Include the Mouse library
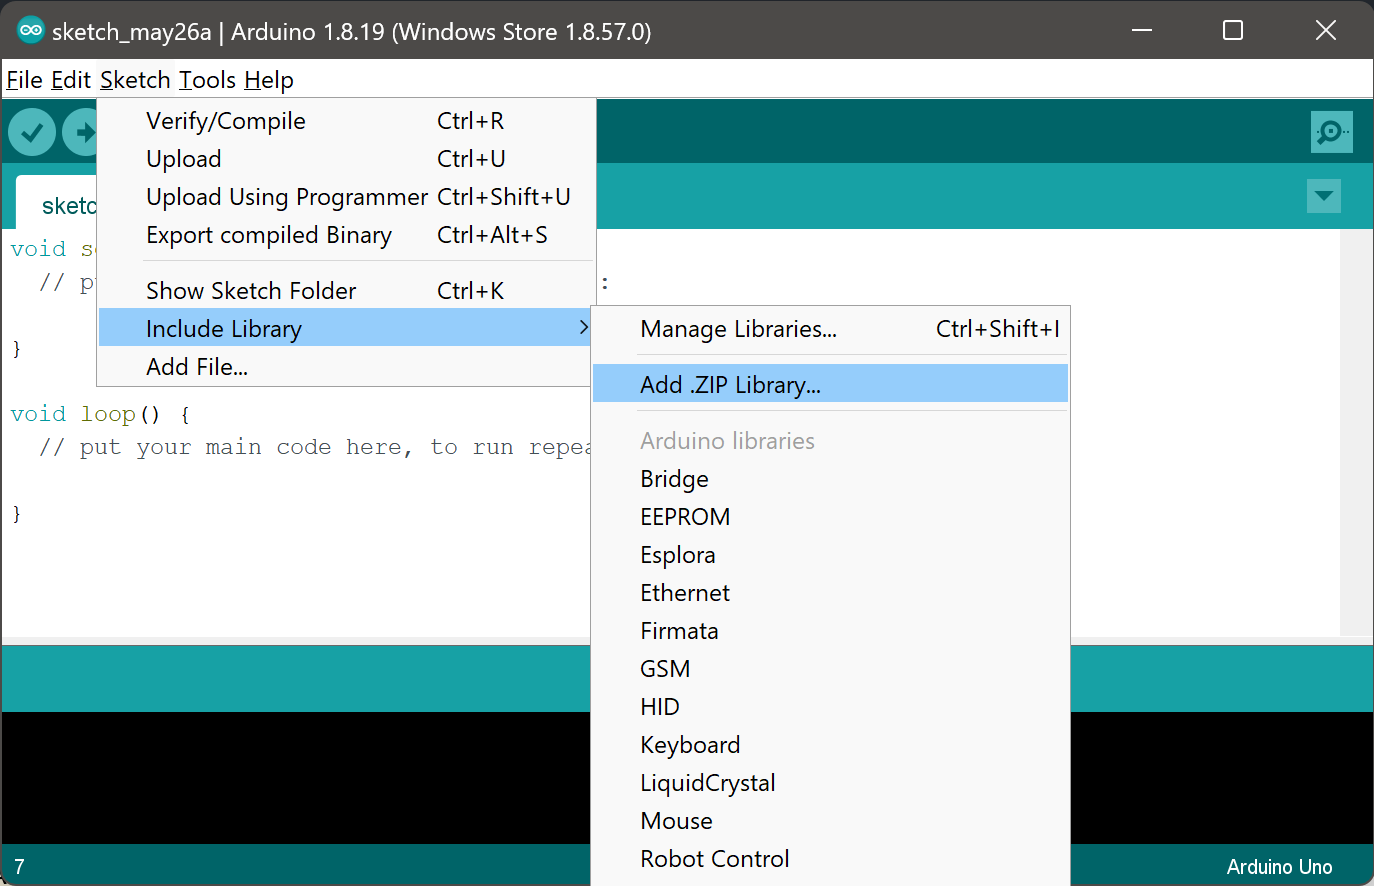Image resolution: width=1374 pixels, height=886 pixels. point(830,821)
